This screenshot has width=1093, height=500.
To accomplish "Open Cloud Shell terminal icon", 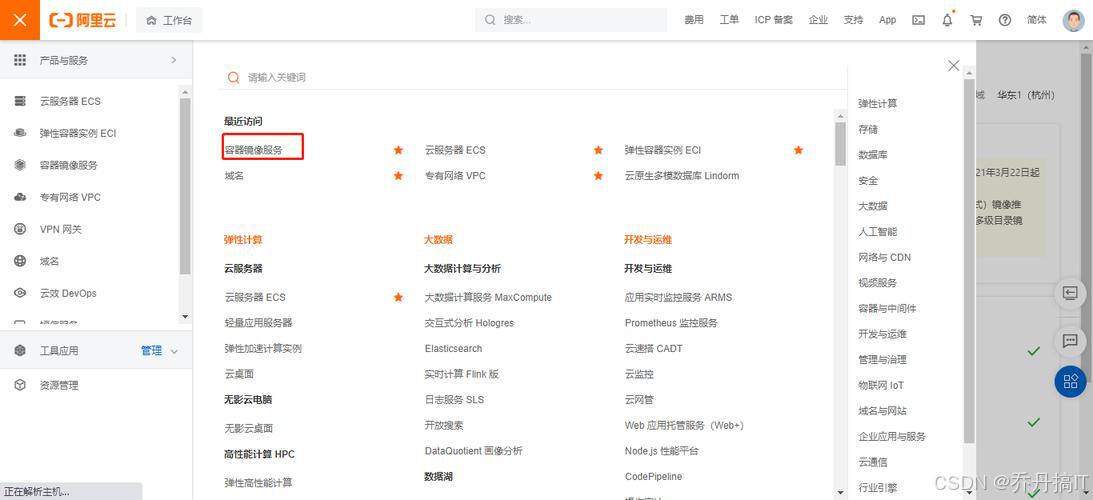I will 919,20.
